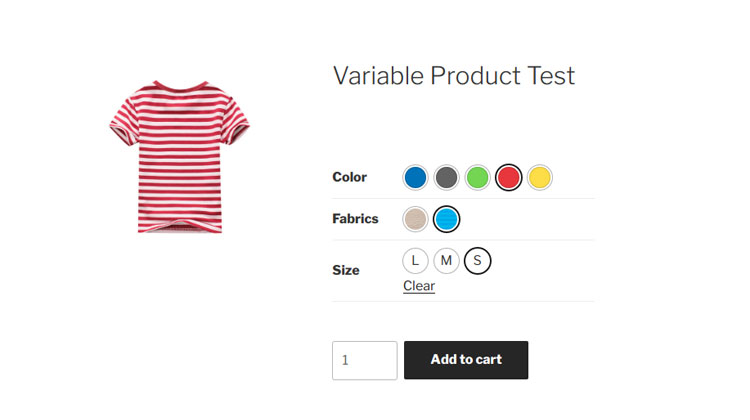750x420 pixels.
Task: Click the Size attribute label
Action: coord(345,270)
